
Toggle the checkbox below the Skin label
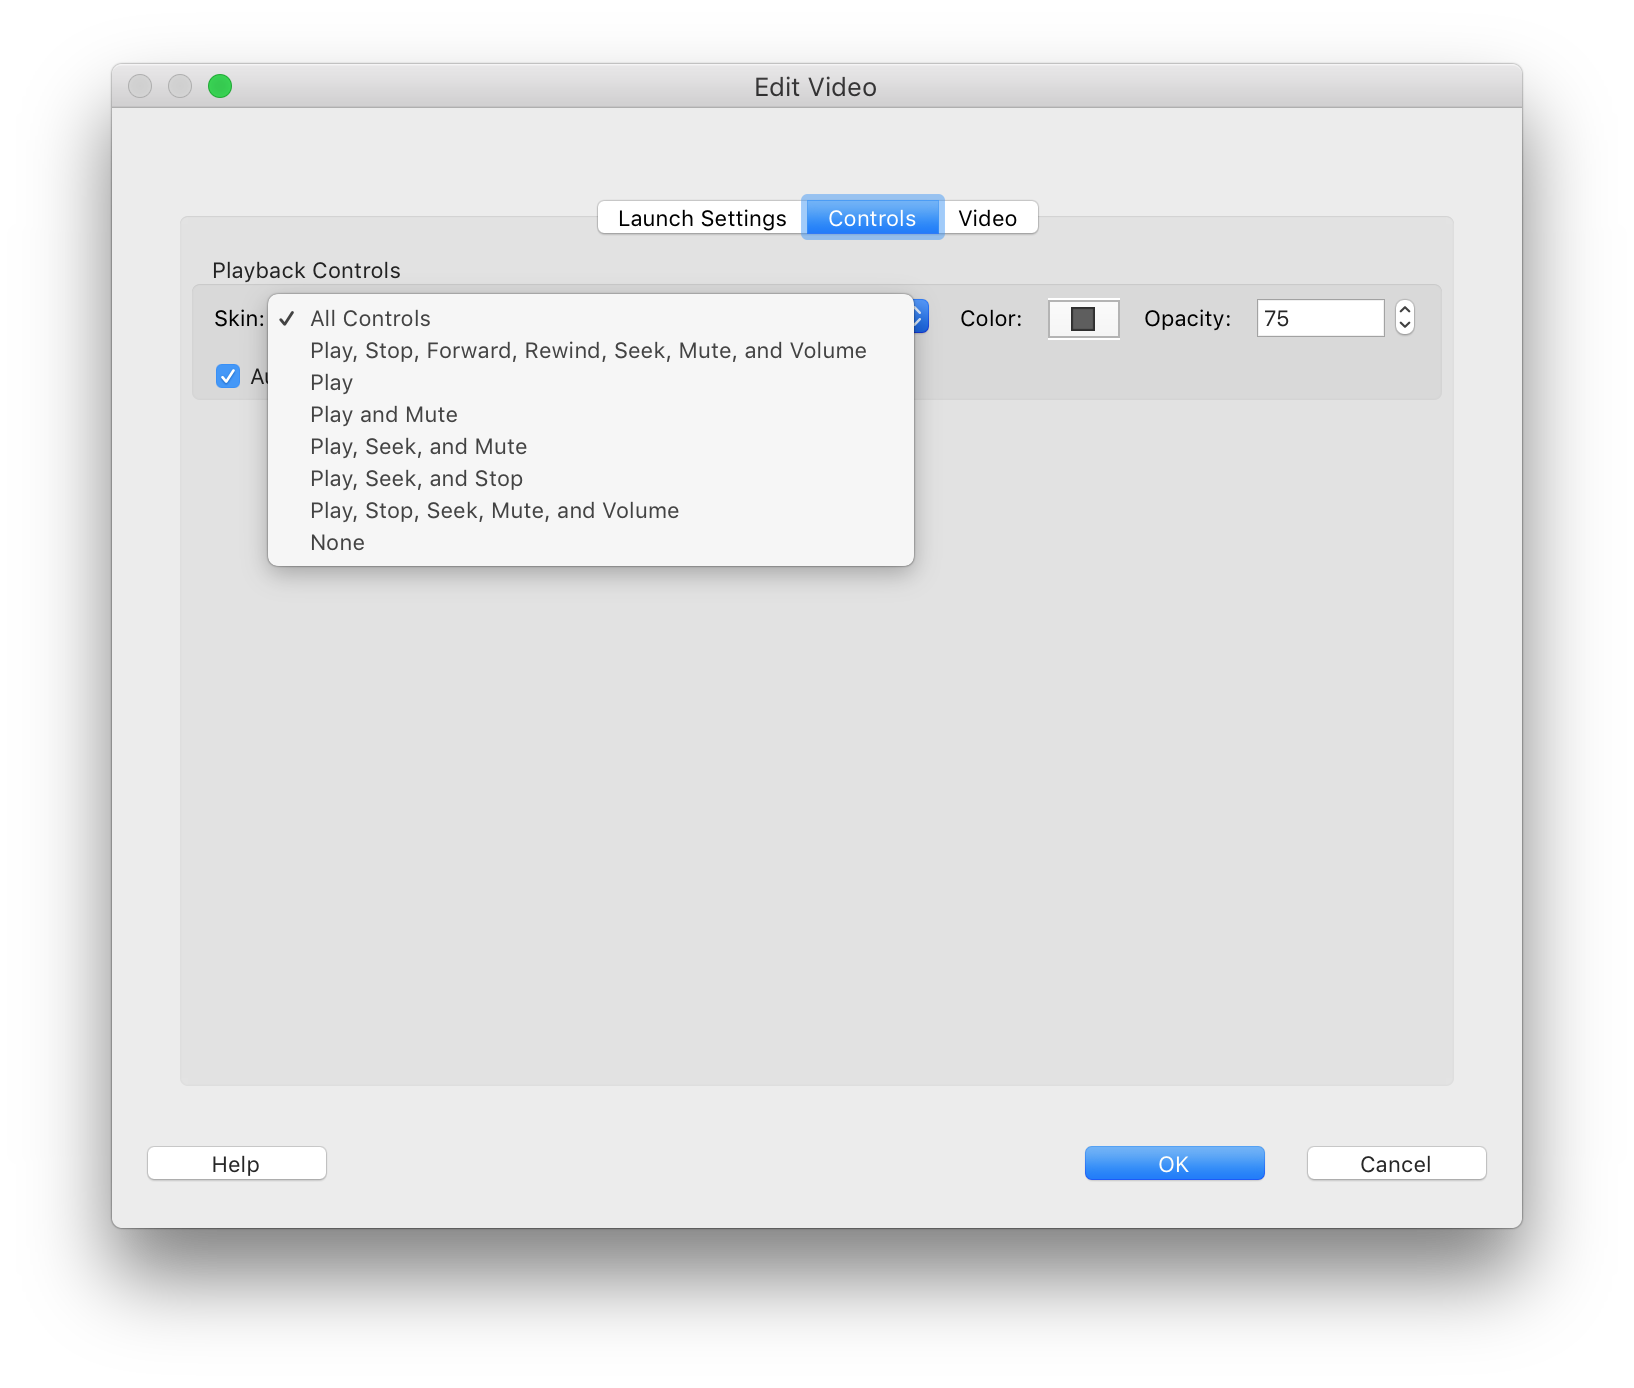click(x=228, y=376)
